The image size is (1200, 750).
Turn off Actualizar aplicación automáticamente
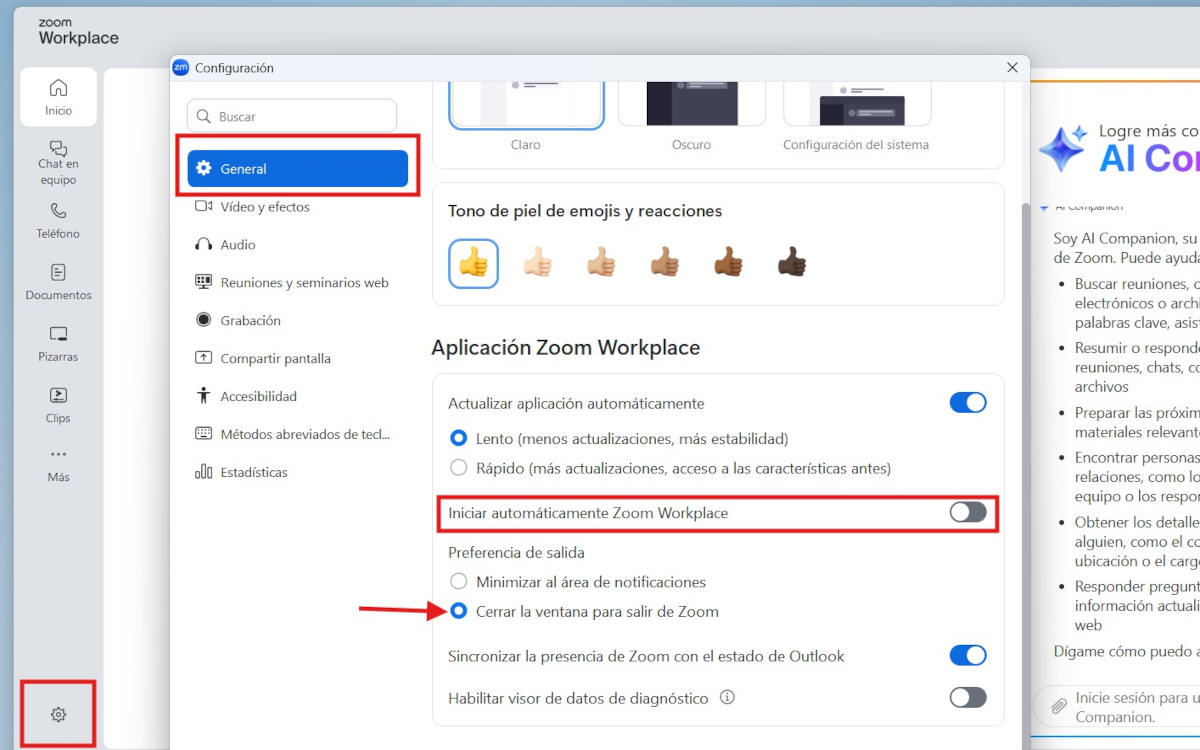coord(967,403)
